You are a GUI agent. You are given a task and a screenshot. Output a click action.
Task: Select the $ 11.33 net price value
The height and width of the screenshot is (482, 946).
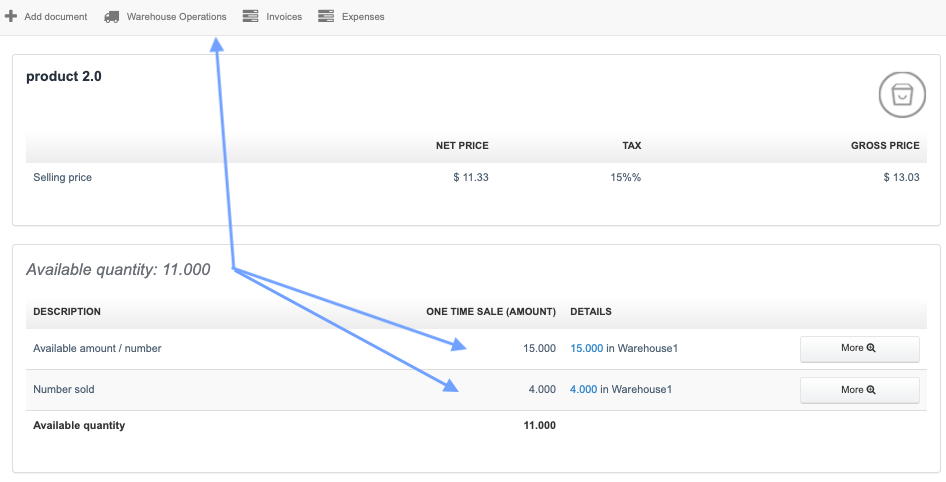(x=469, y=177)
